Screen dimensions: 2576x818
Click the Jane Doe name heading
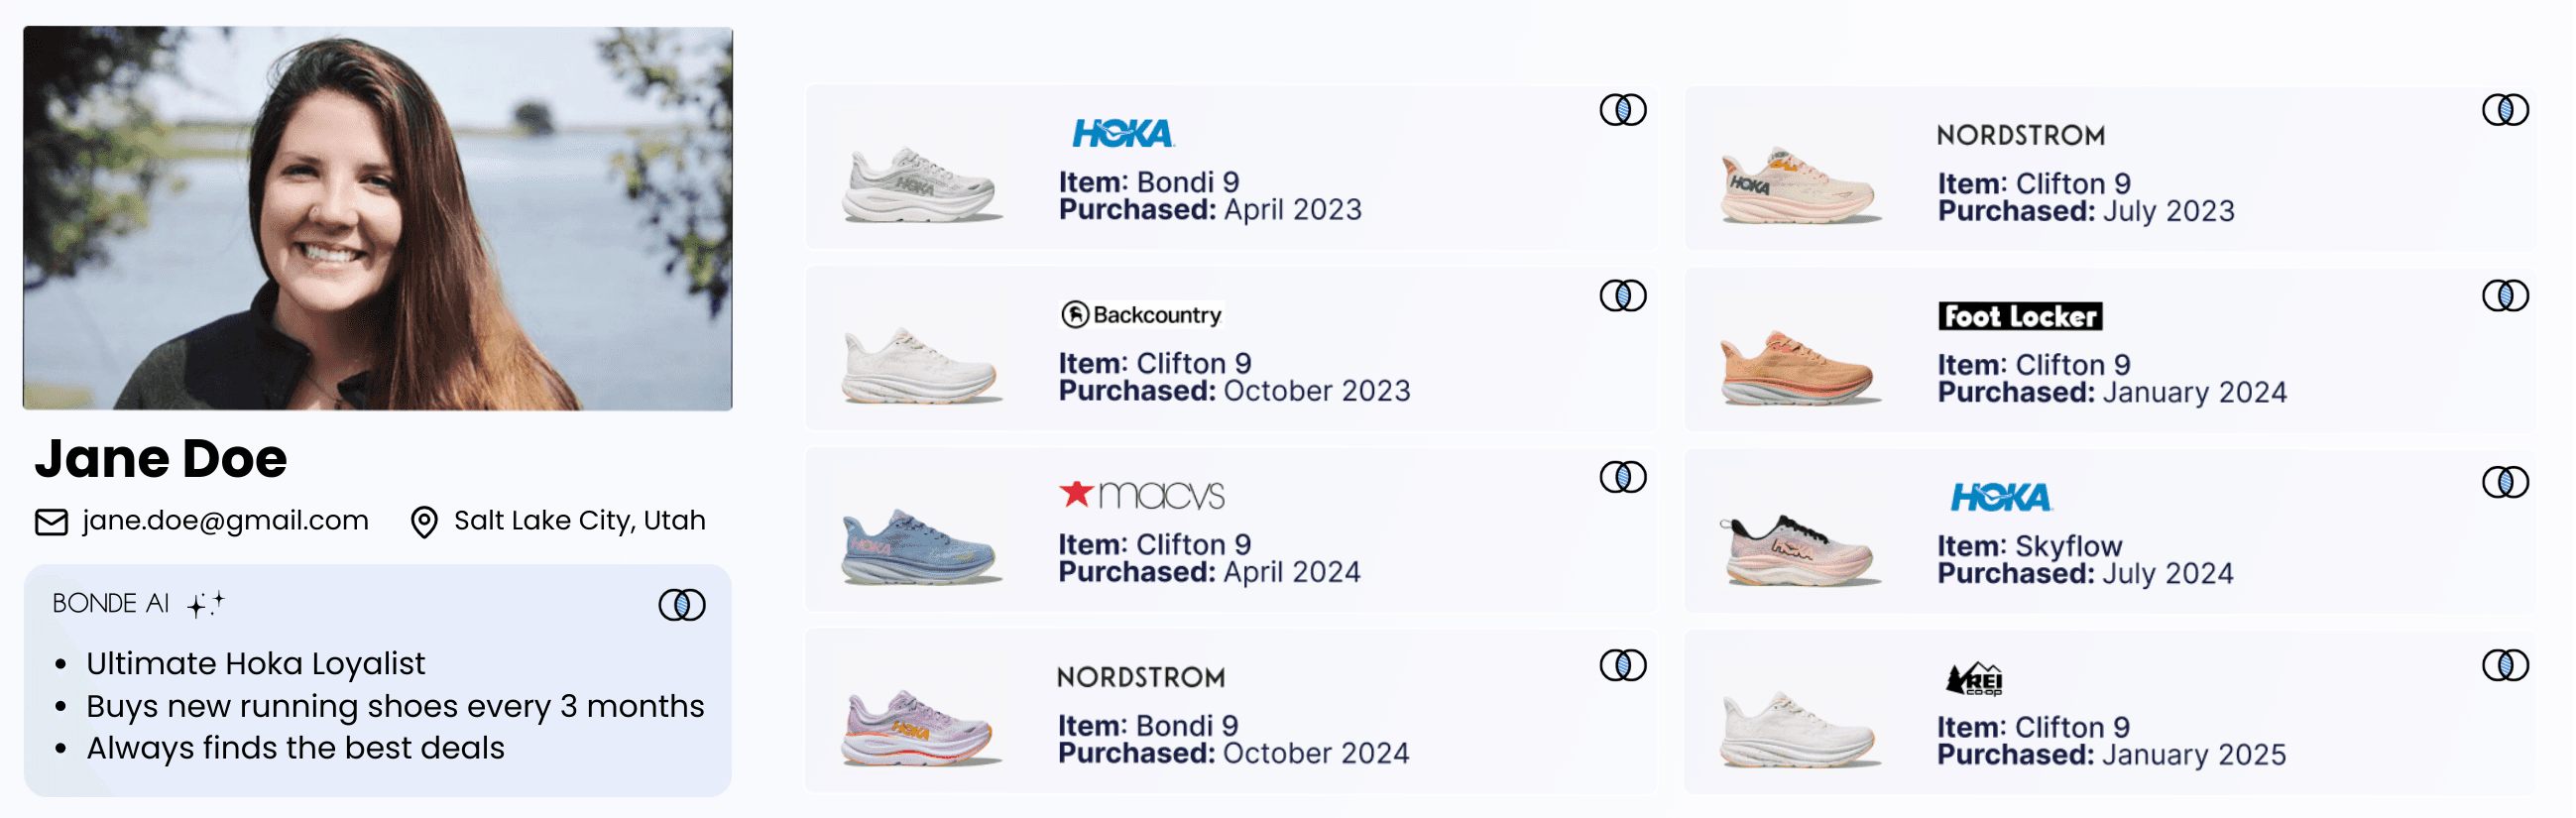click(x=161, y=459)
